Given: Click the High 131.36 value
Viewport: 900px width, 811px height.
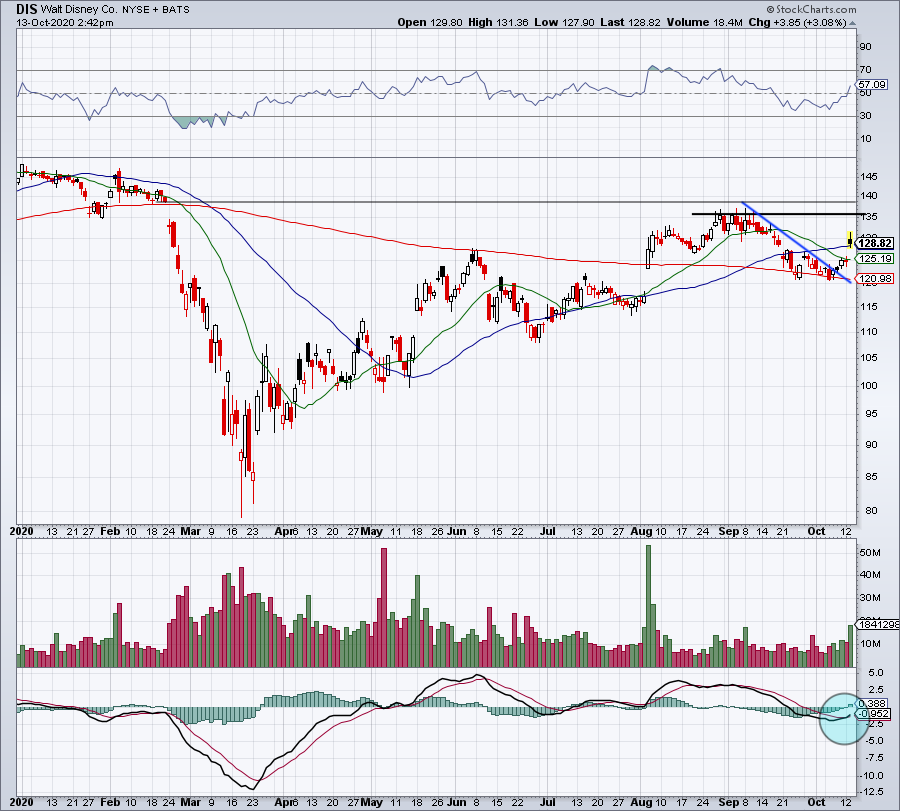Looking at the screenshot, I should [x=498, y=22].
